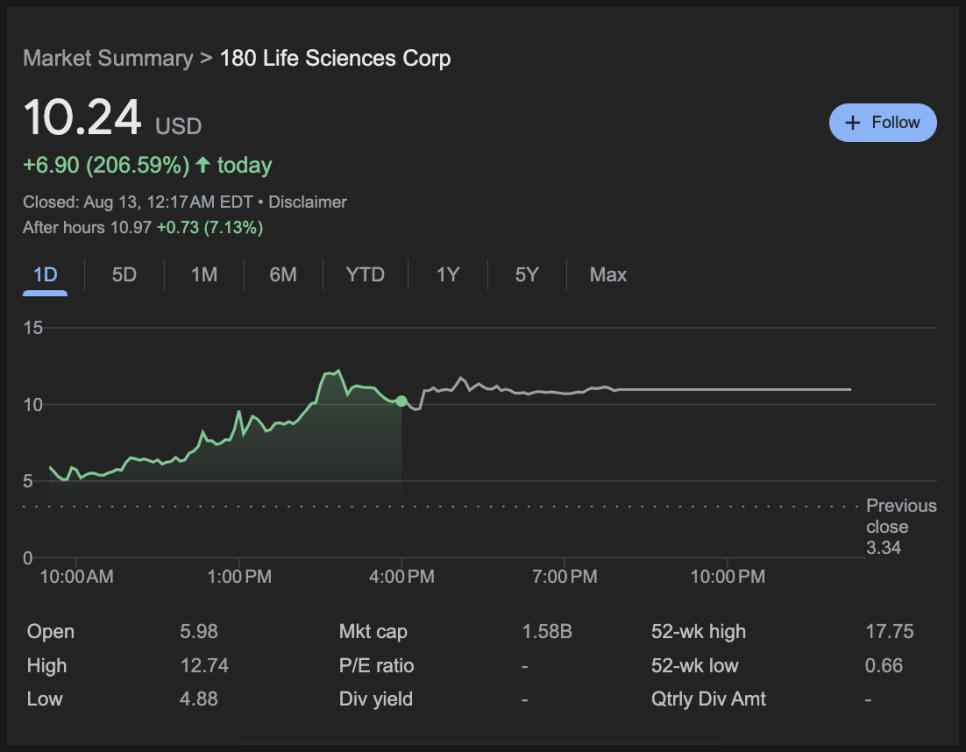The image size is (966, 752).
Task: Click the 10.24 current price
Action: point(83,117)
